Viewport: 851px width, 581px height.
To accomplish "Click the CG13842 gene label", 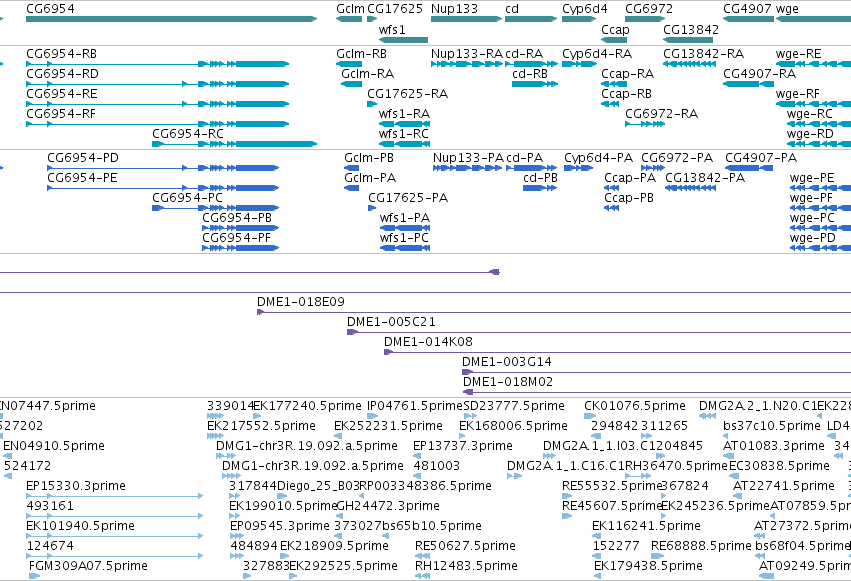I will 690,29.
